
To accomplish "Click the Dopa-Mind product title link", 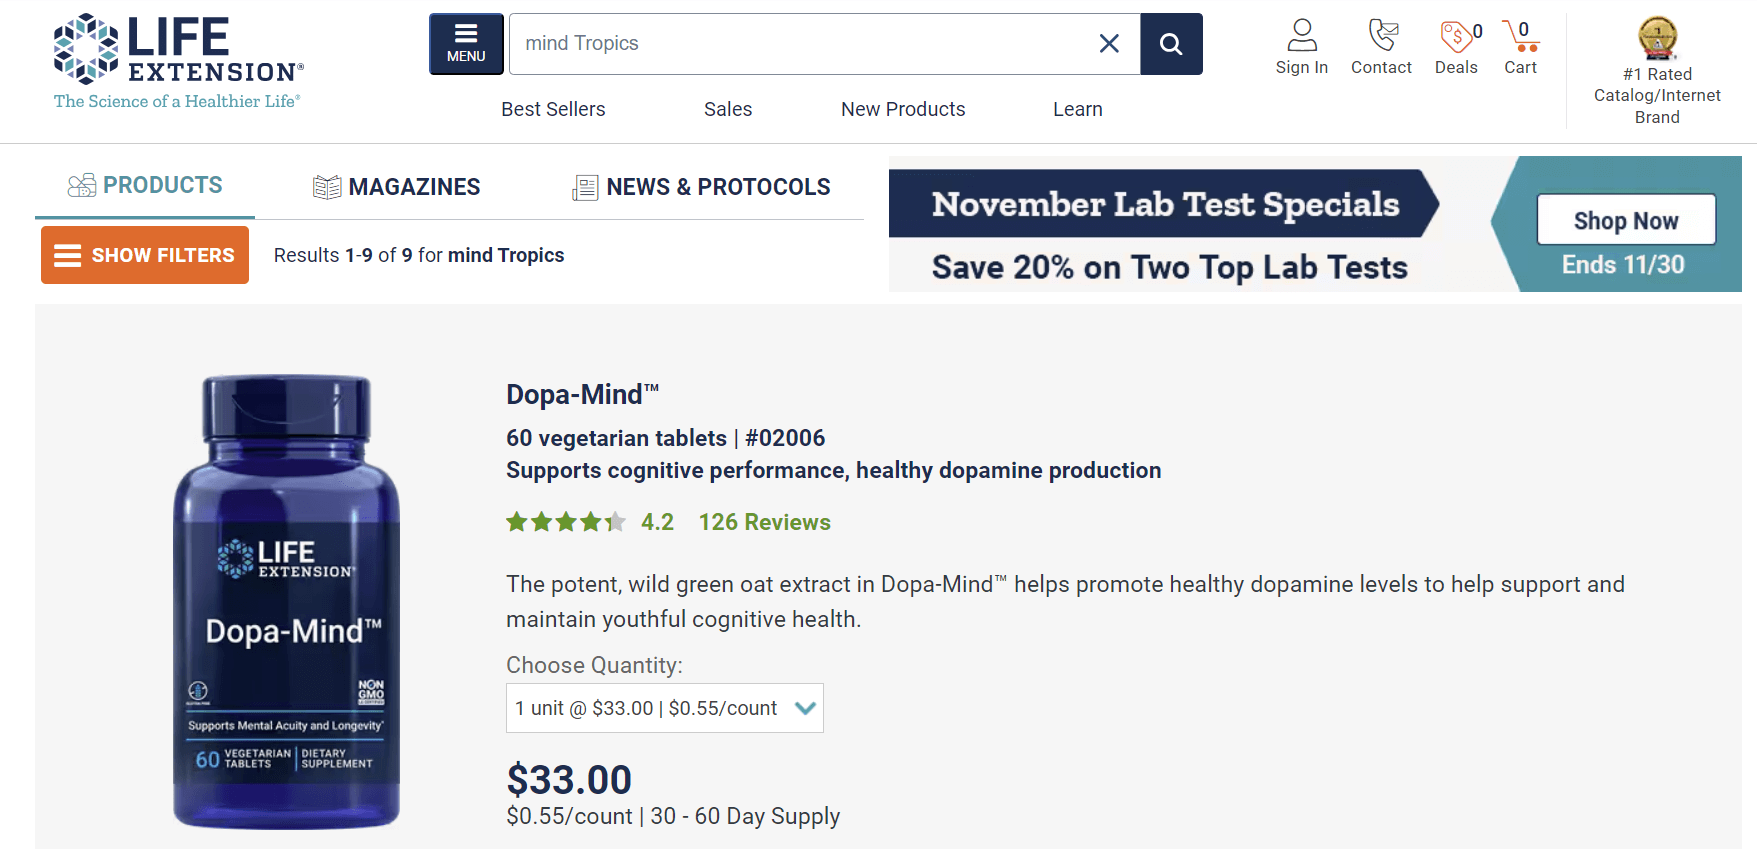I will (583, 394).
